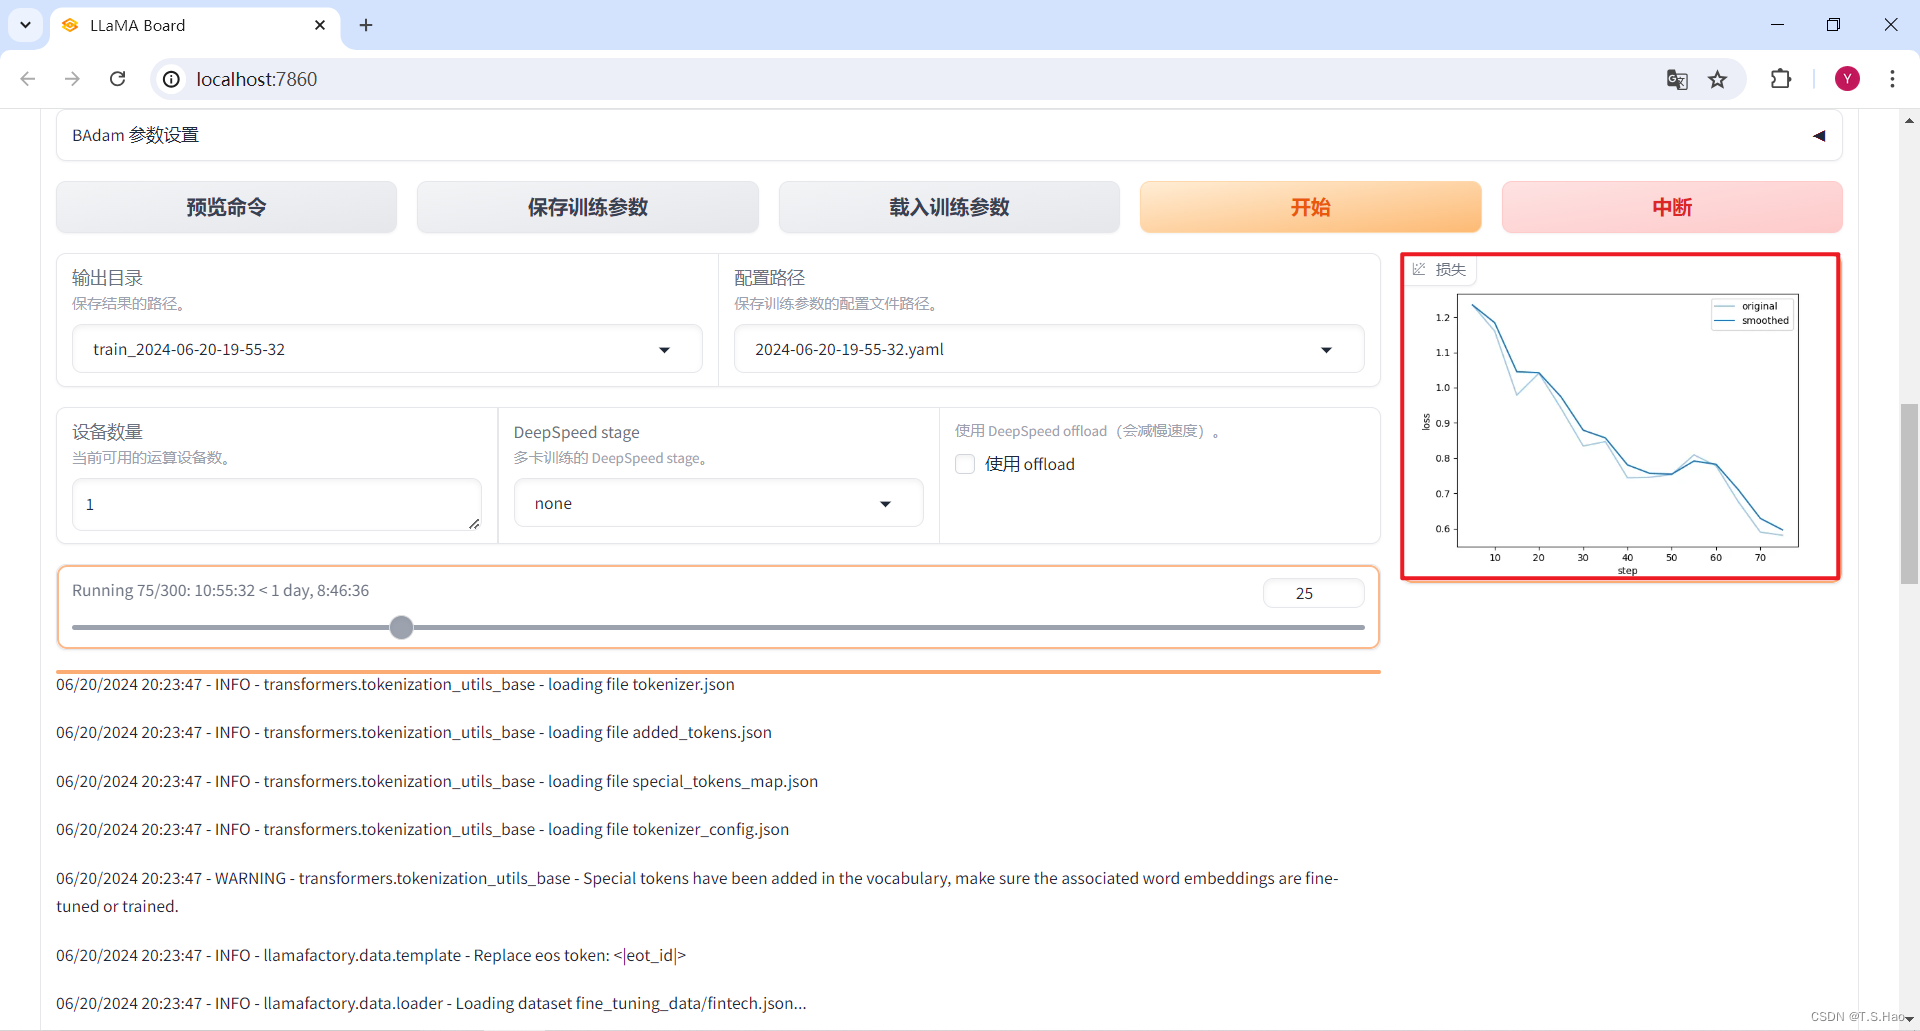Open the Google Translate page icon
1920x1031 pixels.
[1677, 79]
